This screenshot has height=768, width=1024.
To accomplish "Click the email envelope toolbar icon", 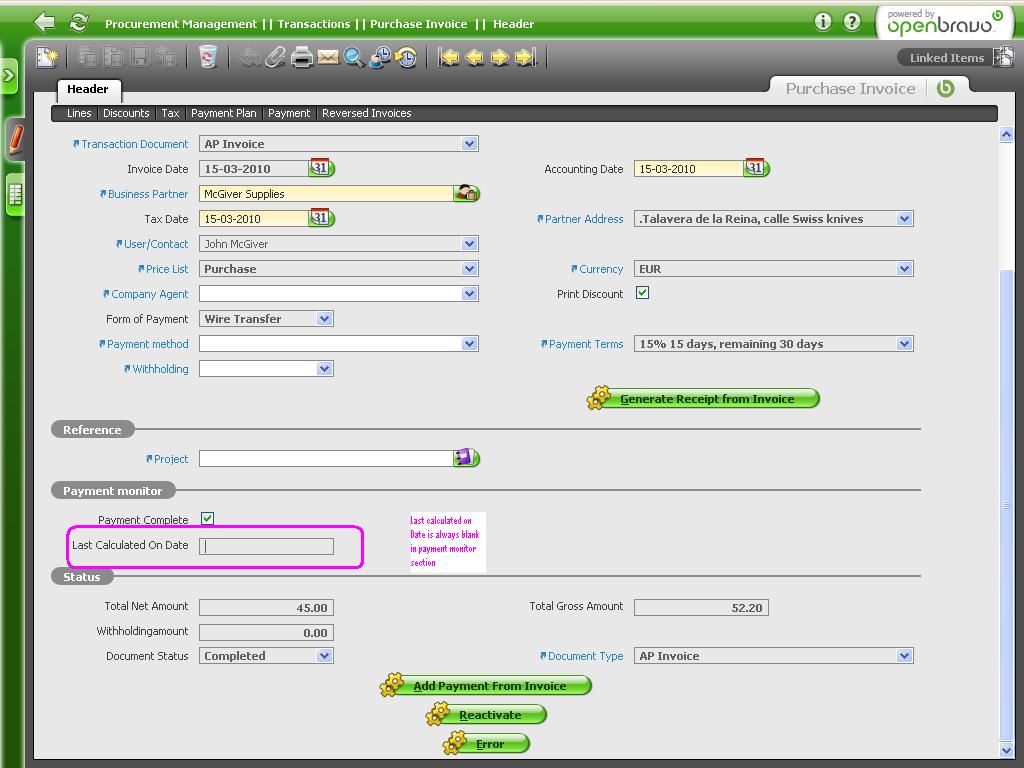I will pyautogui.click(x=328, y=58).
